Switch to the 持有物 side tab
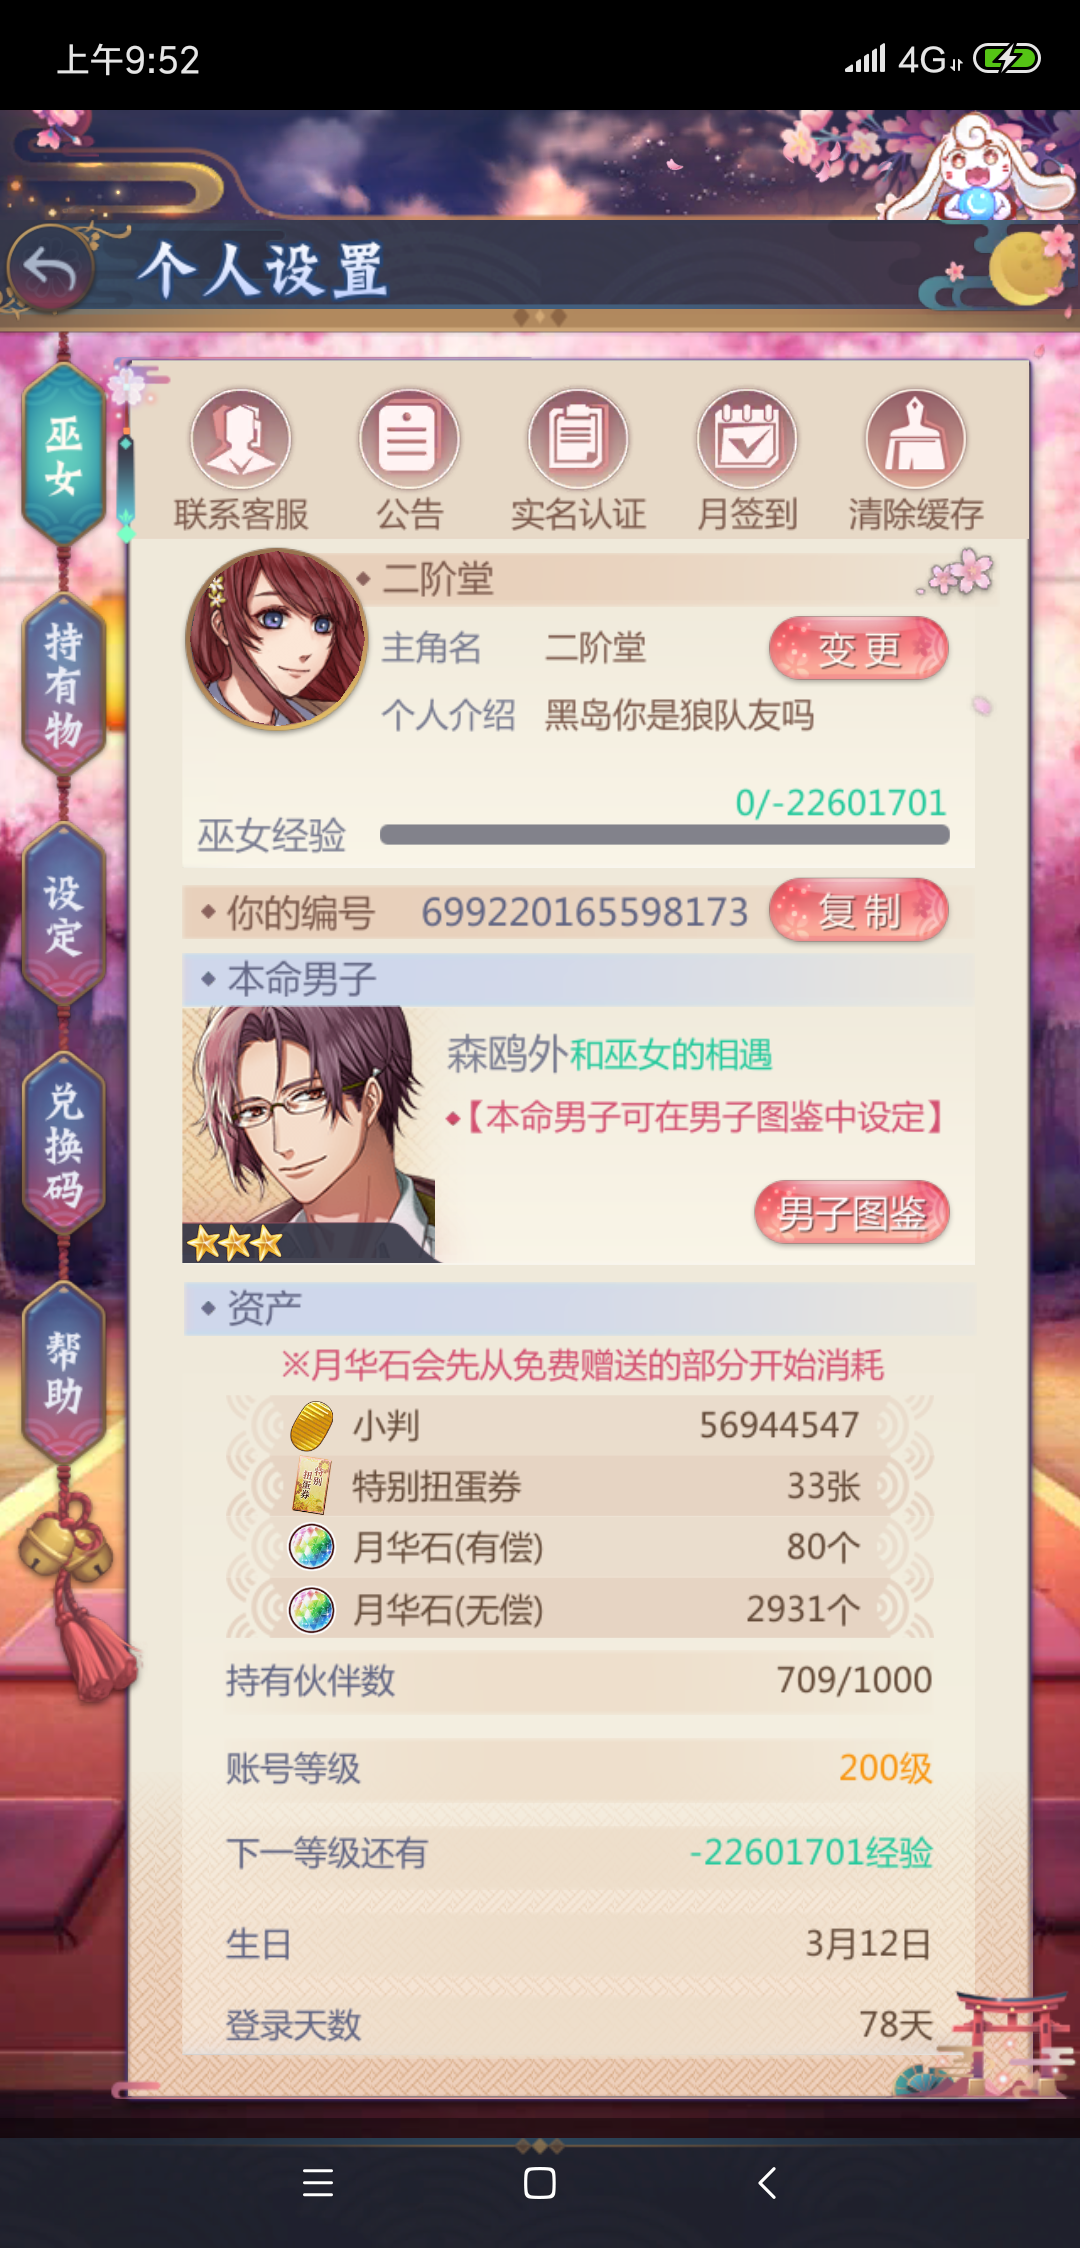The width and height of the screenshot is (1080, 2248). 64,685
